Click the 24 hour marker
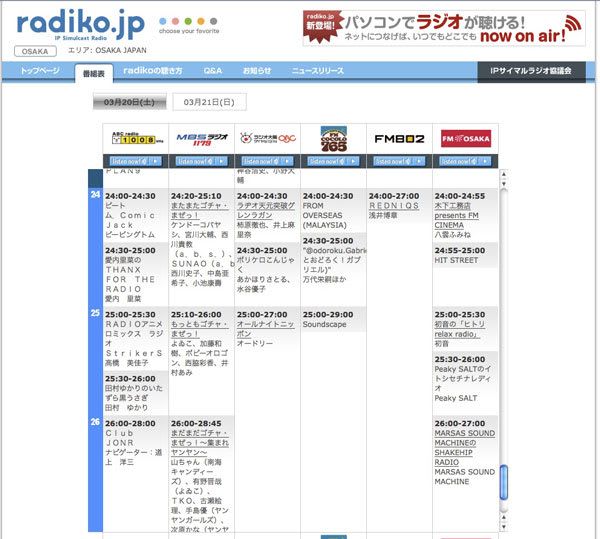The image size is (600, 539). (x=95, y=195)
